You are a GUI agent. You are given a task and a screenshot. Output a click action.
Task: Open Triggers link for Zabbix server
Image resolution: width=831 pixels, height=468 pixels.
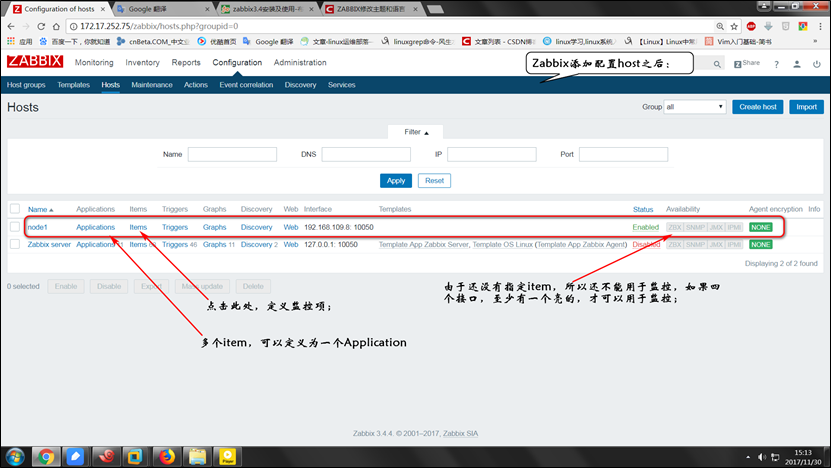point(175,244)
